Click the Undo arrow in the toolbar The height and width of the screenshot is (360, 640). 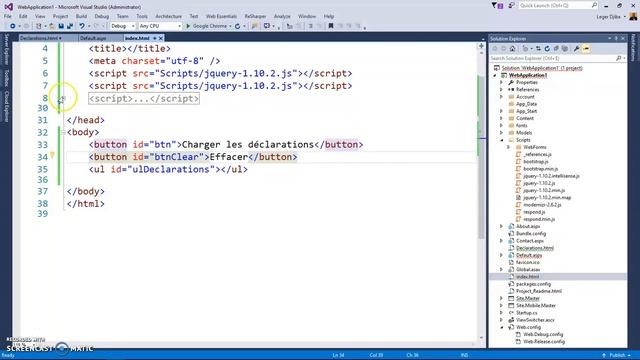[82, 26]
